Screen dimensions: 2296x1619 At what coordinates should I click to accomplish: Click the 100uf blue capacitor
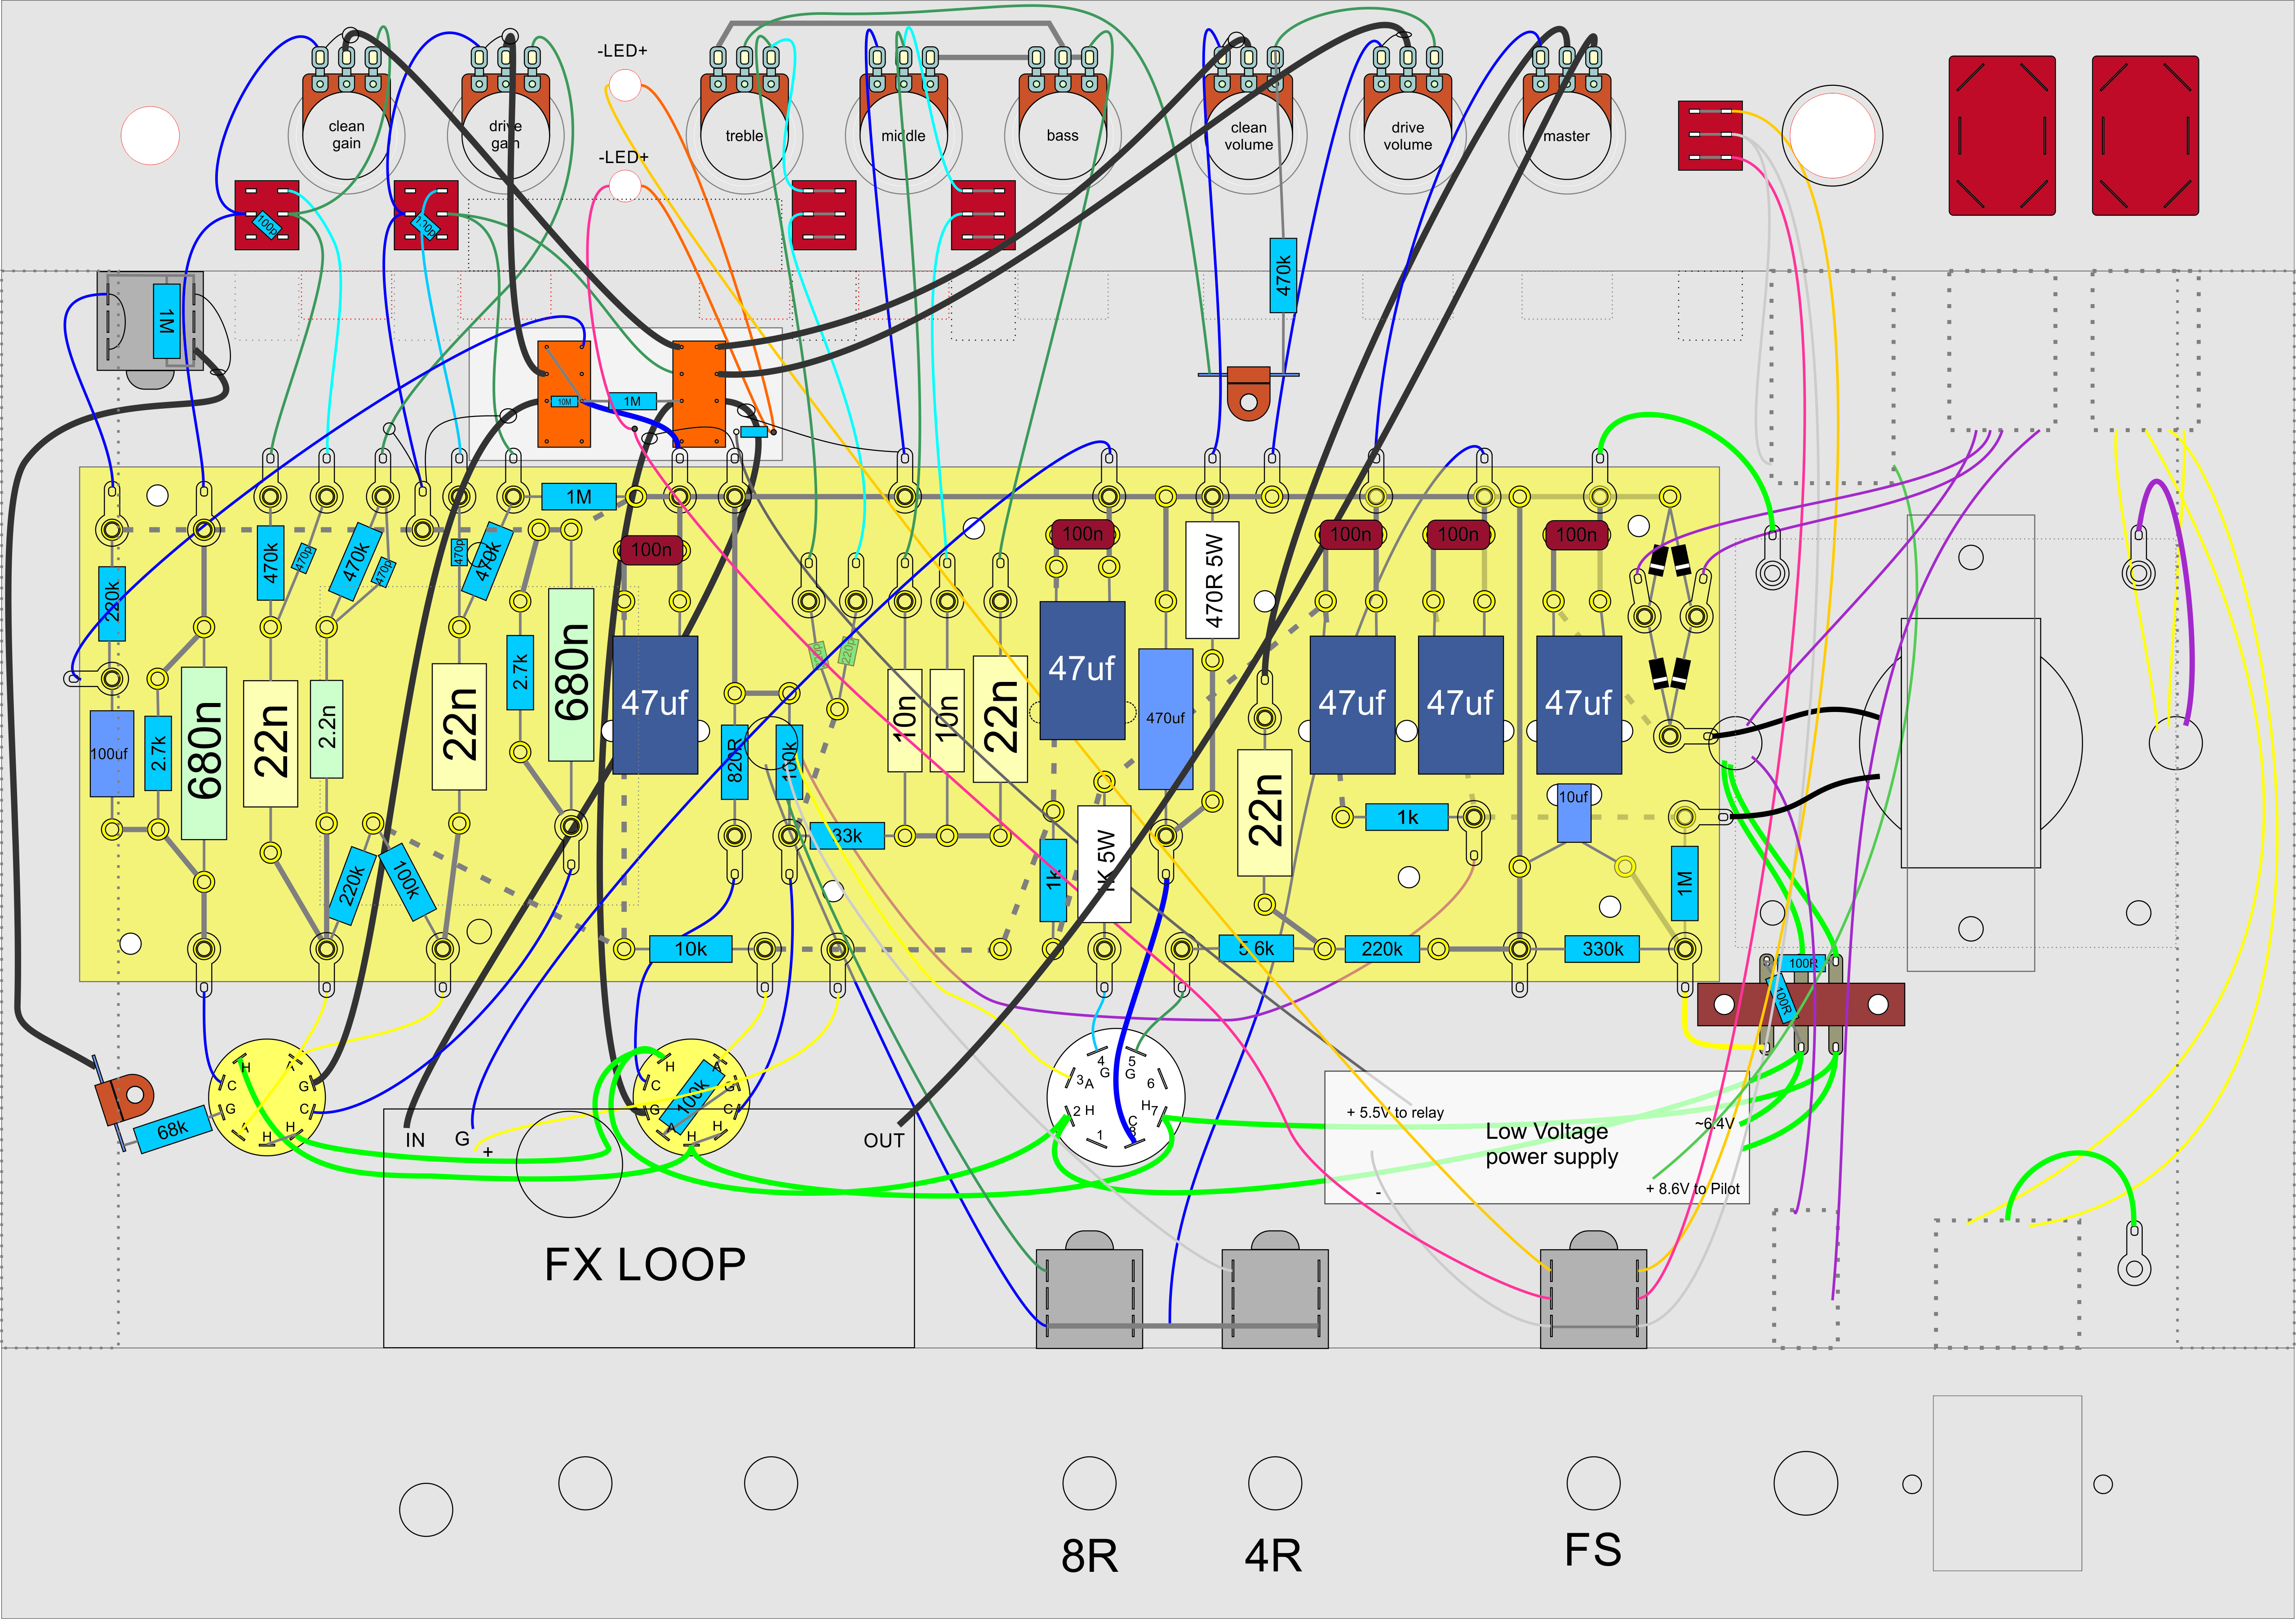(111, 753)
